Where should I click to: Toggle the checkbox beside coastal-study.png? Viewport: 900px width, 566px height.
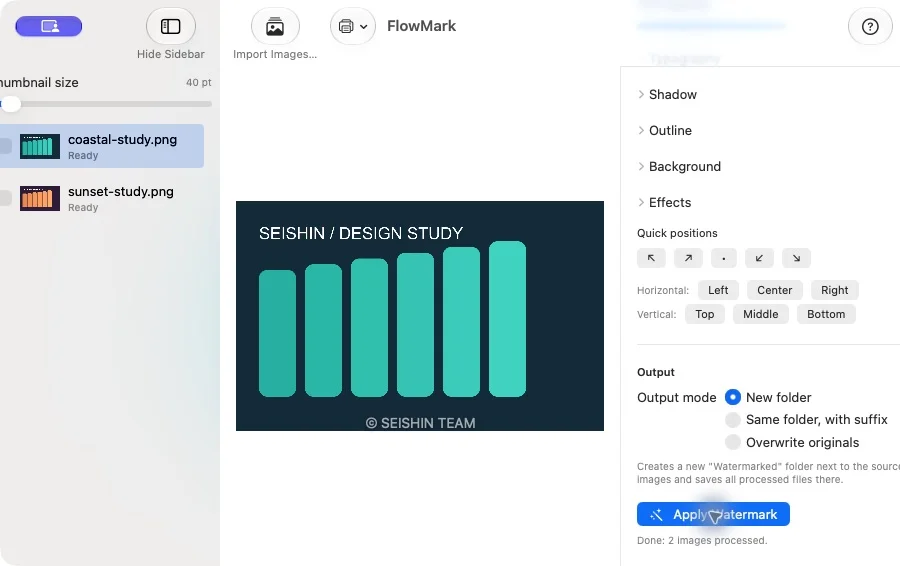(x=5, y=146)
